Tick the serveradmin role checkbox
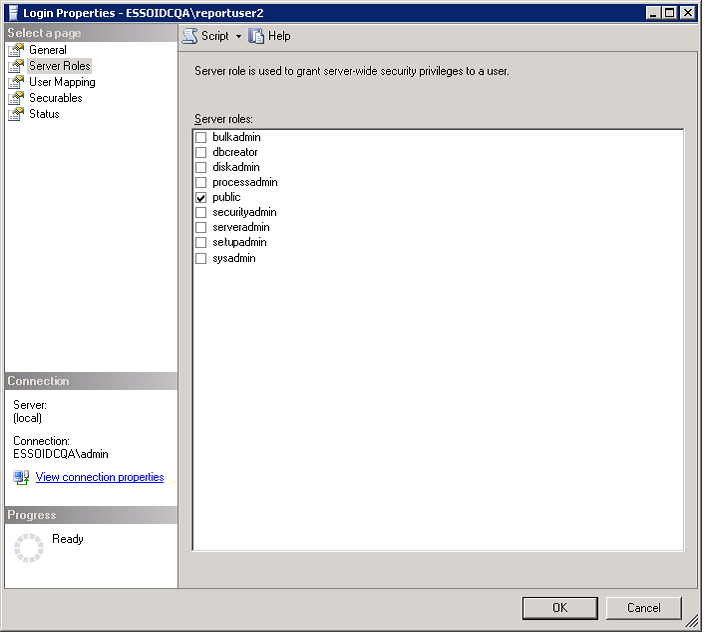 coord(201,227)
